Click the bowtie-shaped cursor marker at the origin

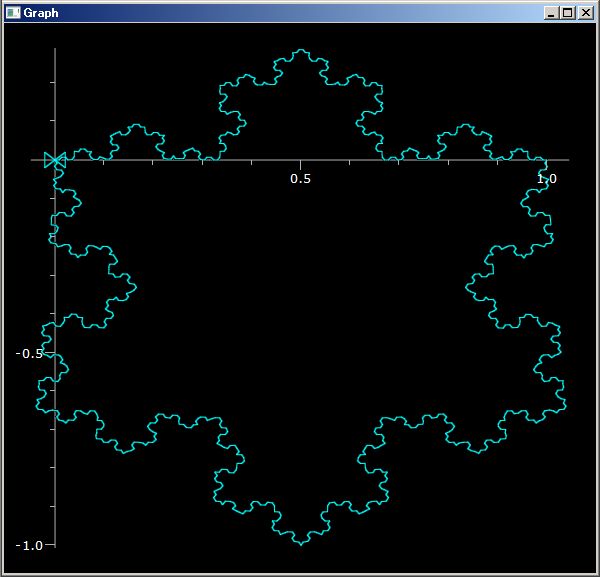coord(55,160)
